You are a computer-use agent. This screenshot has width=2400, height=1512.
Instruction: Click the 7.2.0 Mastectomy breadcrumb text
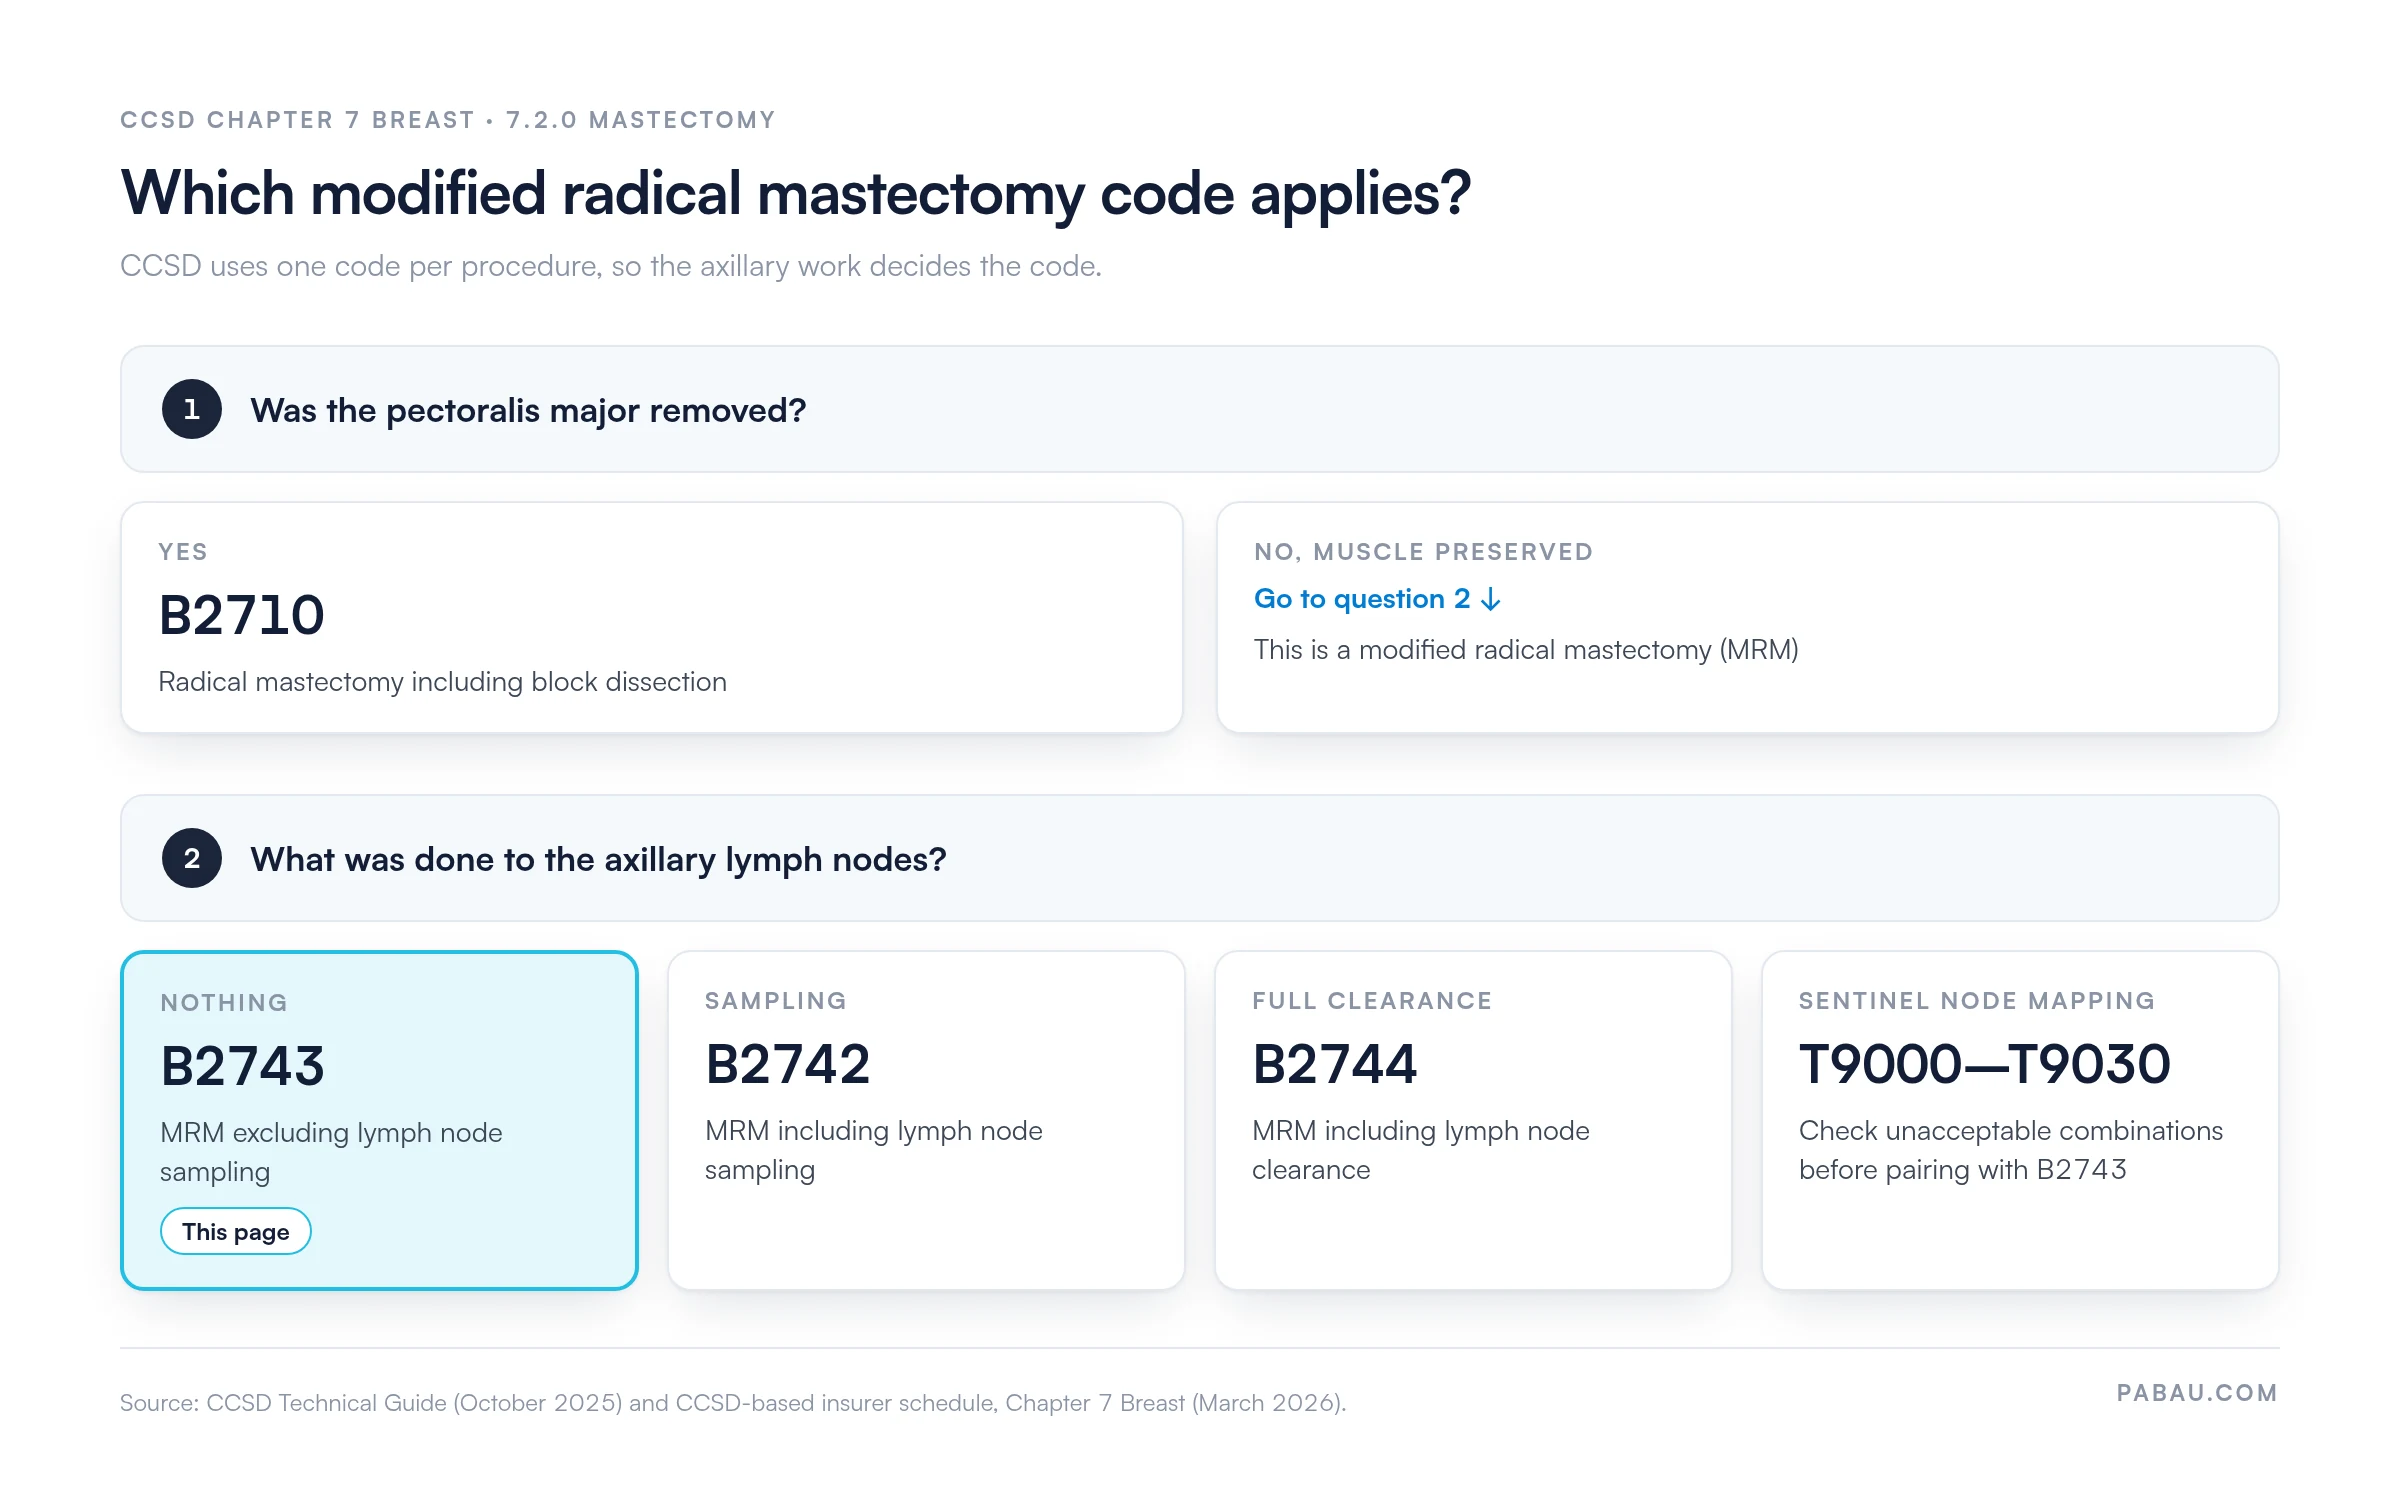point(641,120)
